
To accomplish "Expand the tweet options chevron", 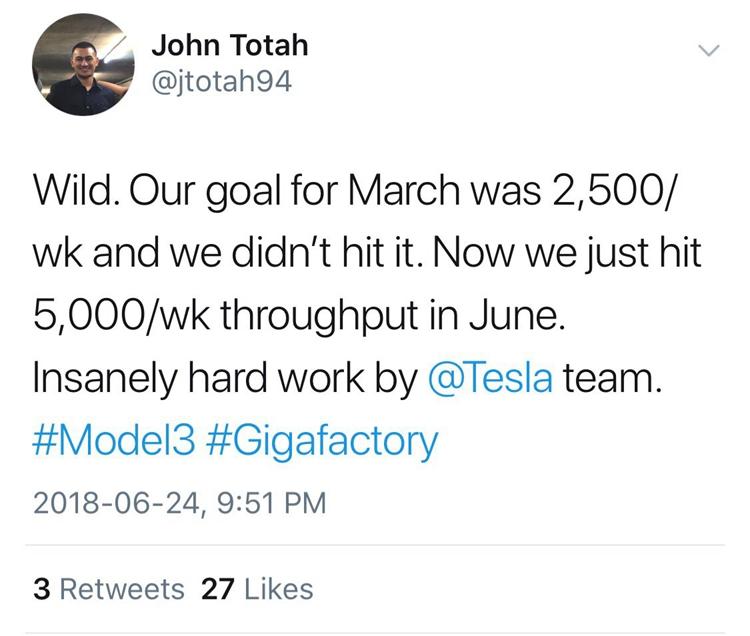I will coord(707,49).
